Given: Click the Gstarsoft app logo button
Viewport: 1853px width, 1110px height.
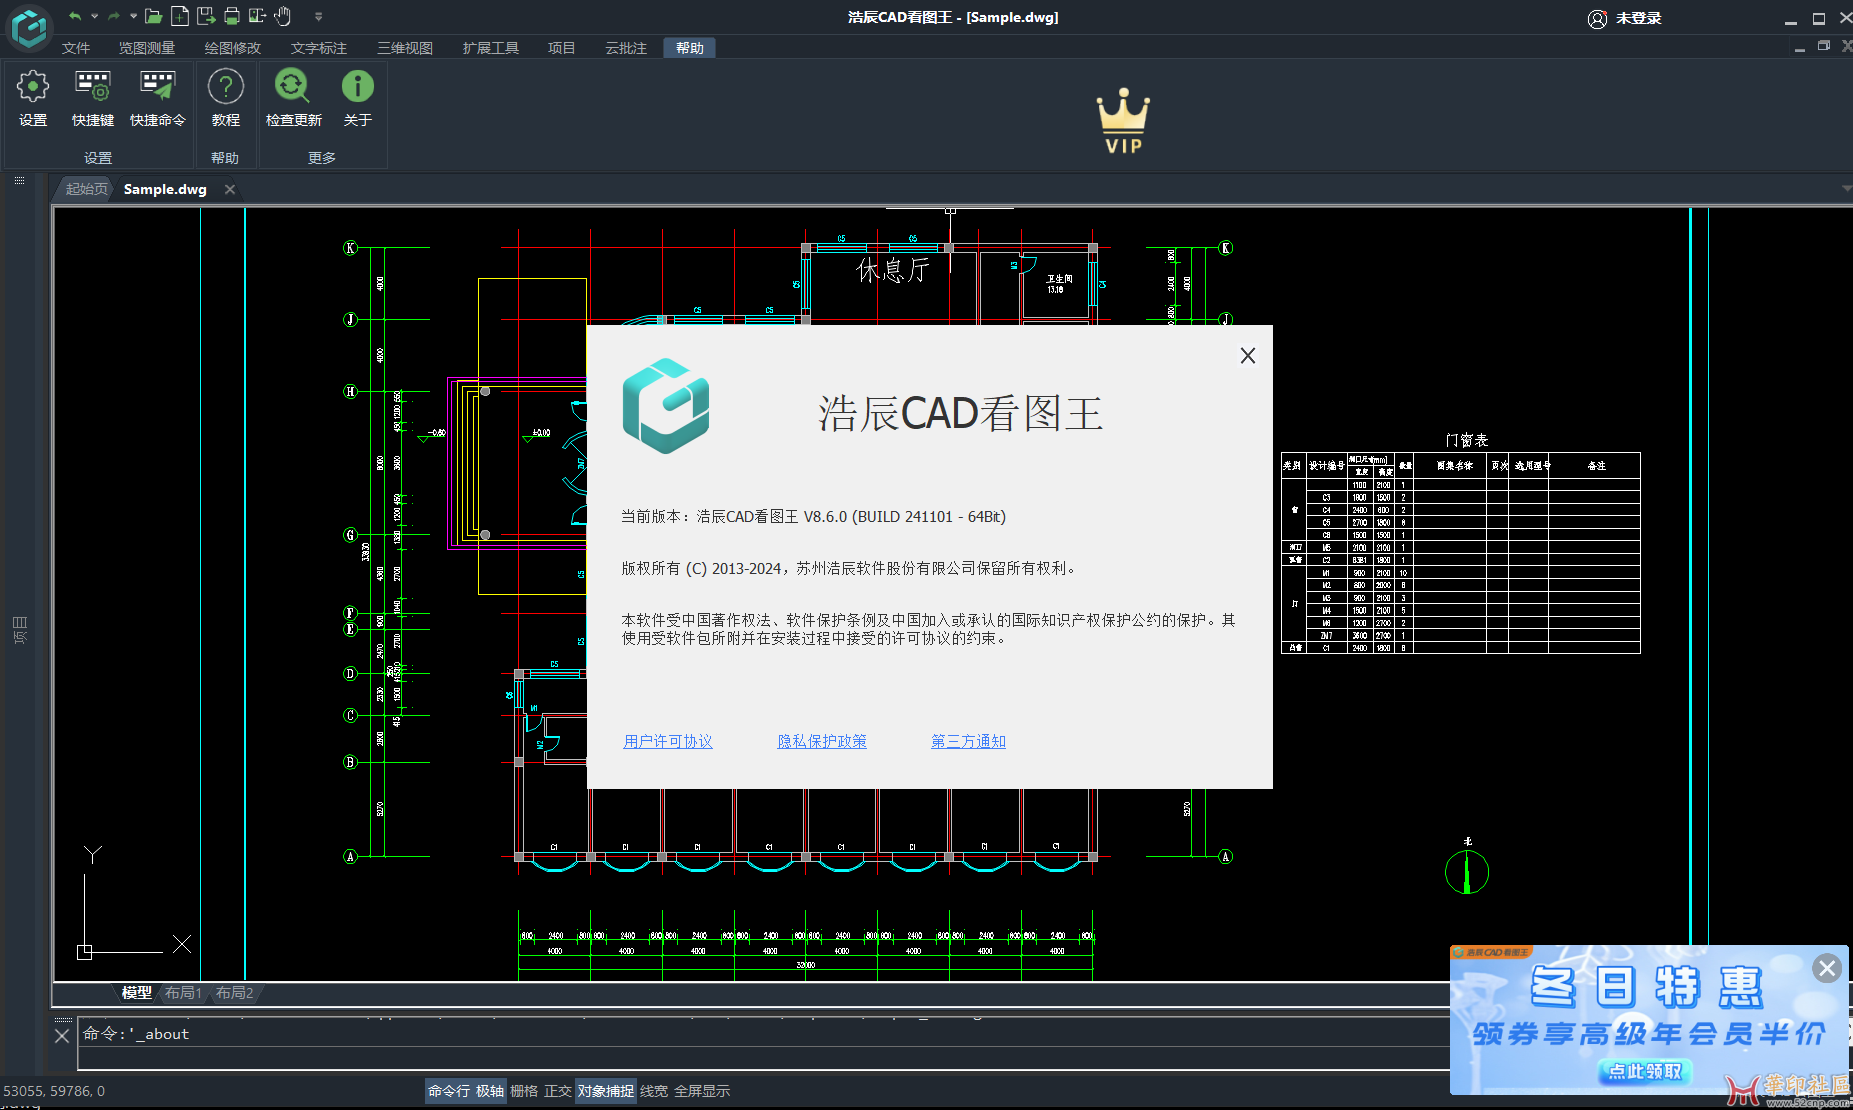Looking at the screenshot, I should [29, 27].
